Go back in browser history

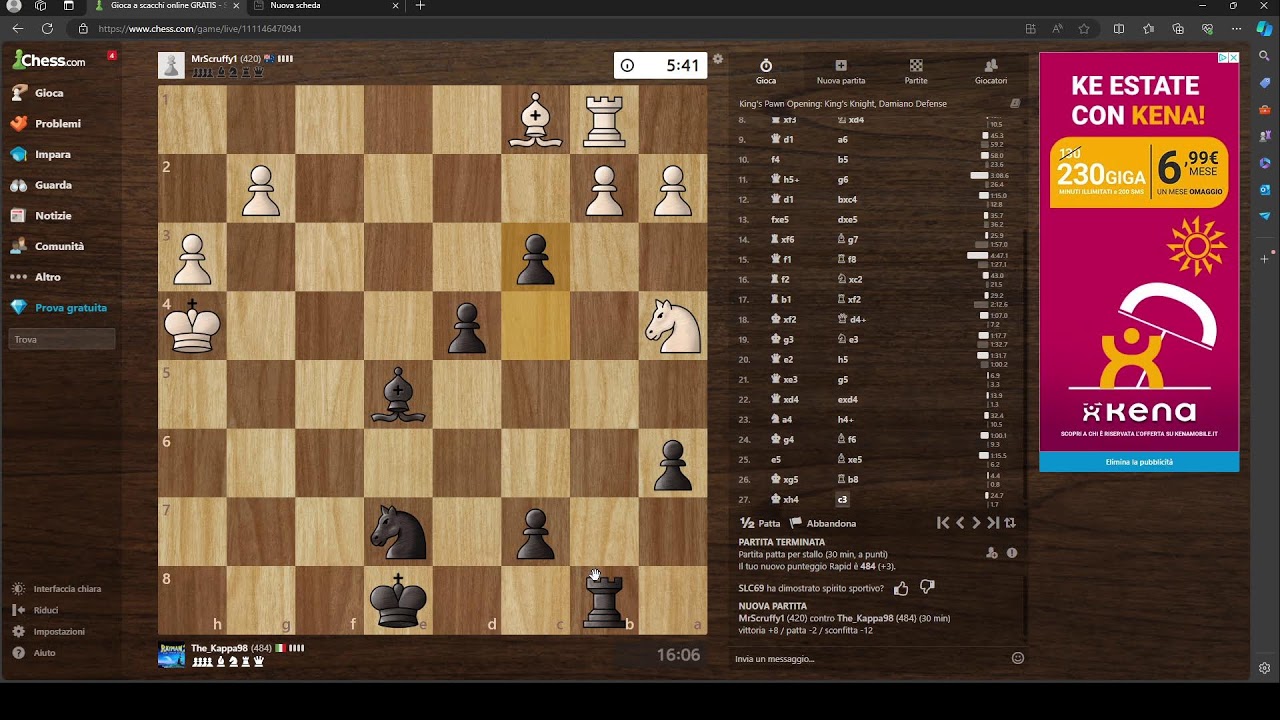coord(17,29)
